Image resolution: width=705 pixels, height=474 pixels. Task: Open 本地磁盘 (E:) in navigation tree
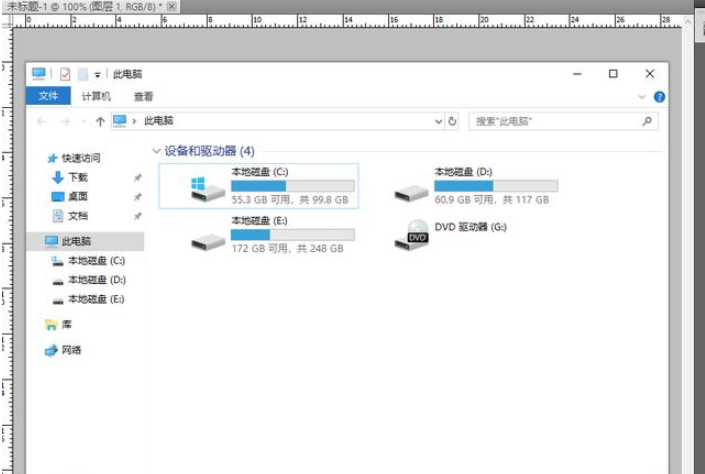click(x=96, y=300)
